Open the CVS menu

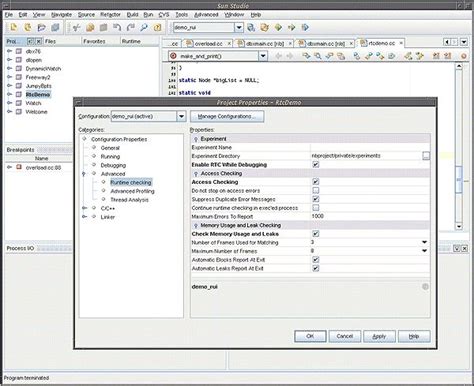(164, 15)
